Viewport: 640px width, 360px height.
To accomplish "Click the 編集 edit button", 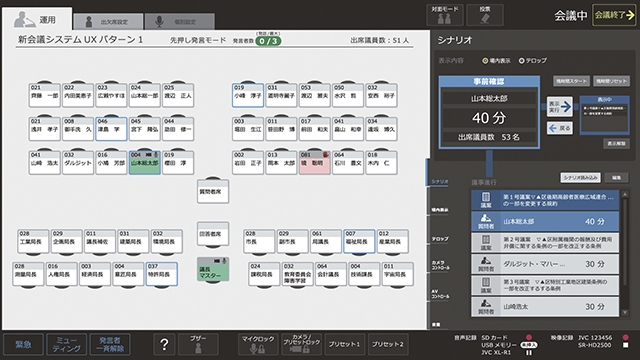I will pyautogui.click(x=616, y=178).
